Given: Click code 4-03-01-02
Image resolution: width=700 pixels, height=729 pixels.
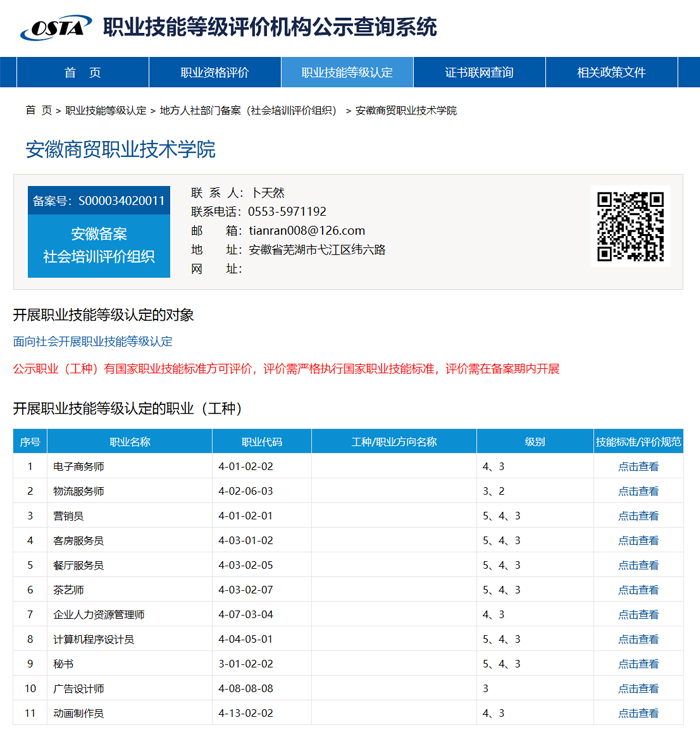Looking at the screenshot, I should [x=245, y=540].
